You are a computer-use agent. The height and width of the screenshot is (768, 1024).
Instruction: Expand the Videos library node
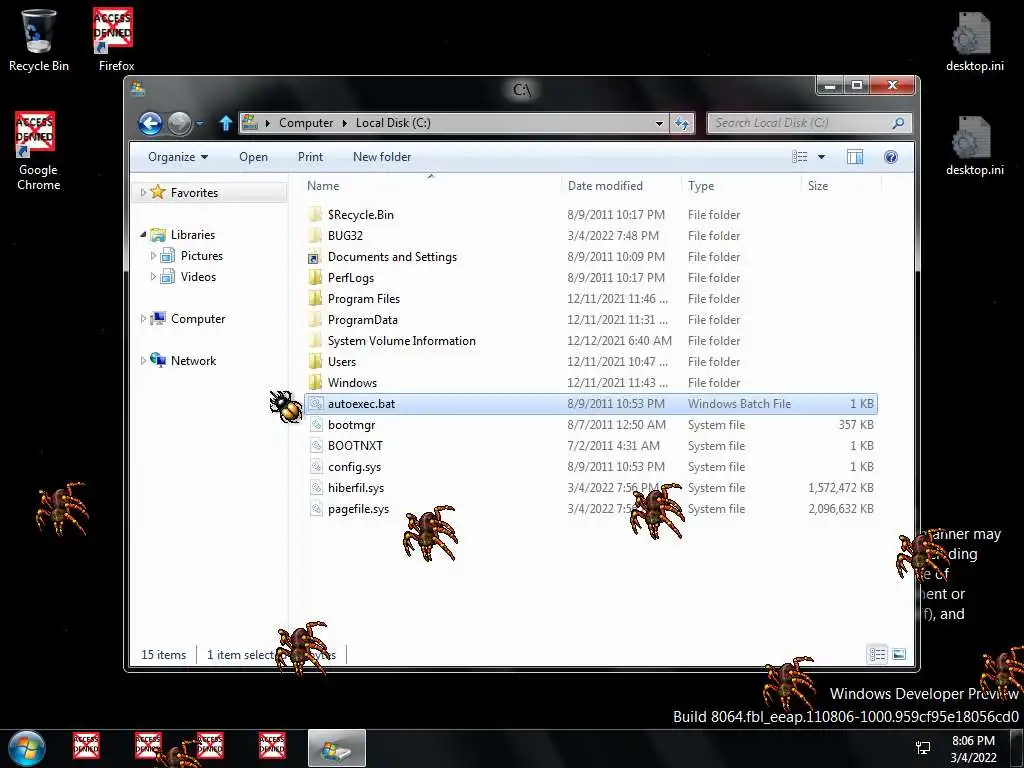coord(153,276)
